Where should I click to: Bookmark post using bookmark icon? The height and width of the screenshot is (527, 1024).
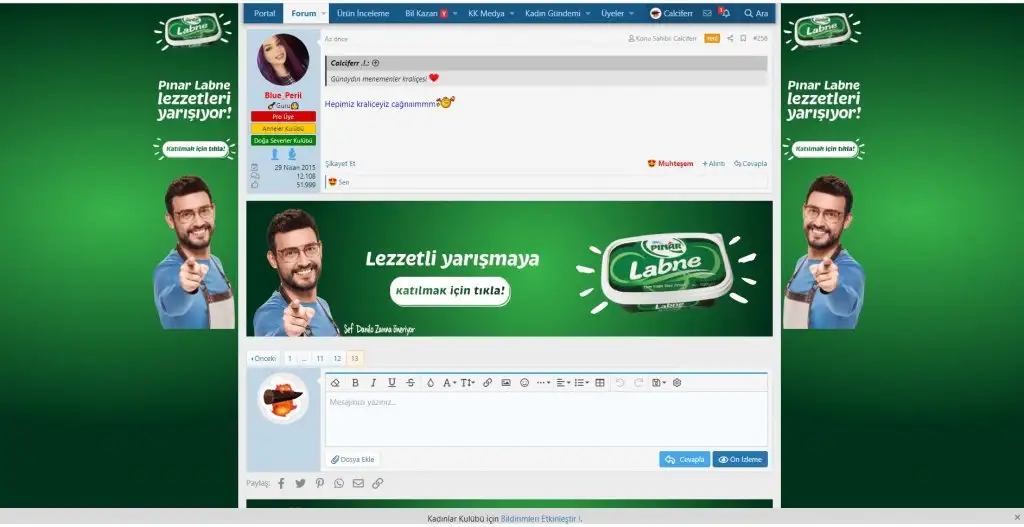tap(743, 38)
